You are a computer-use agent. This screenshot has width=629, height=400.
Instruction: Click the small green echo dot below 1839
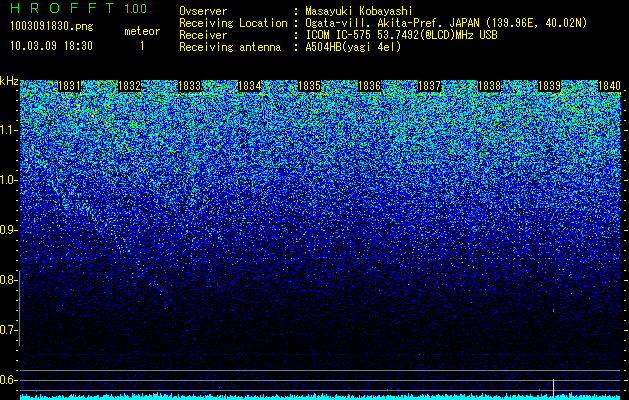(554, 310)
